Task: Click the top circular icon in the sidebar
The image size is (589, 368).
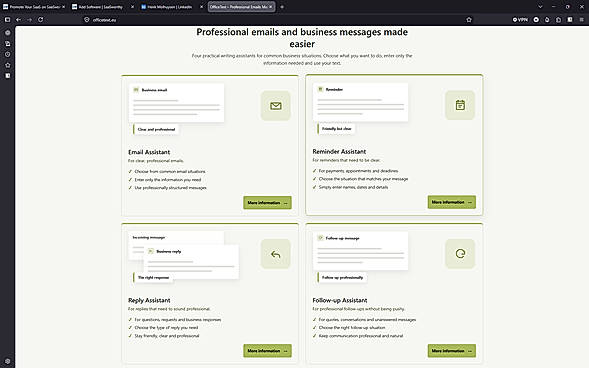Action: (8, 33)
